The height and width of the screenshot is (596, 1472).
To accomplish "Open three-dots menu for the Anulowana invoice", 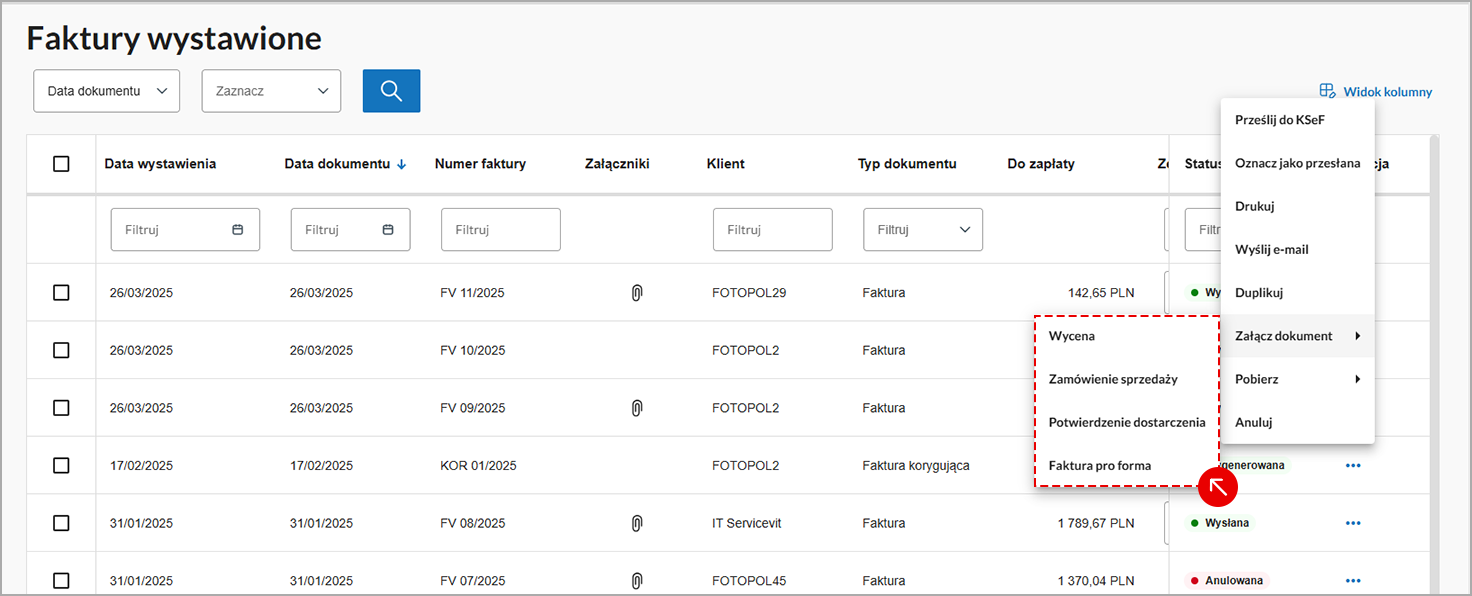I will (1353, 581).
